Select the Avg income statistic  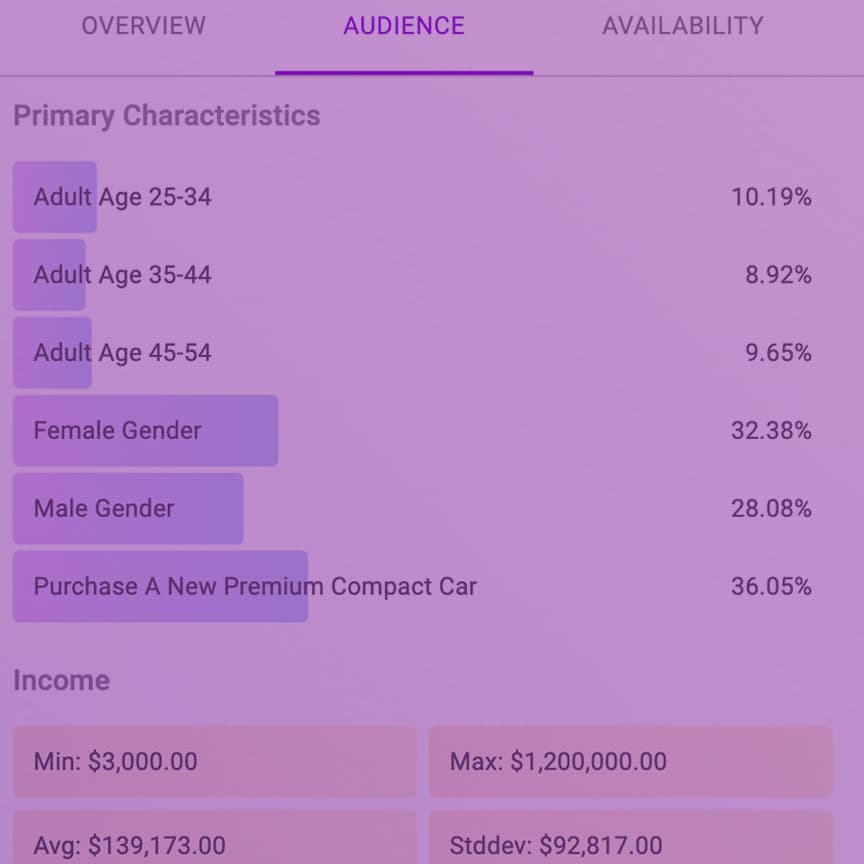tap(214, 845)
